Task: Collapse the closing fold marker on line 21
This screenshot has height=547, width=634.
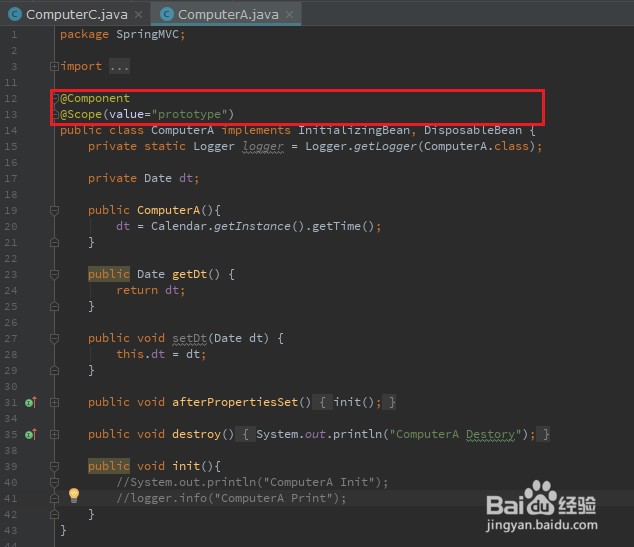Action: coord(54,243)
